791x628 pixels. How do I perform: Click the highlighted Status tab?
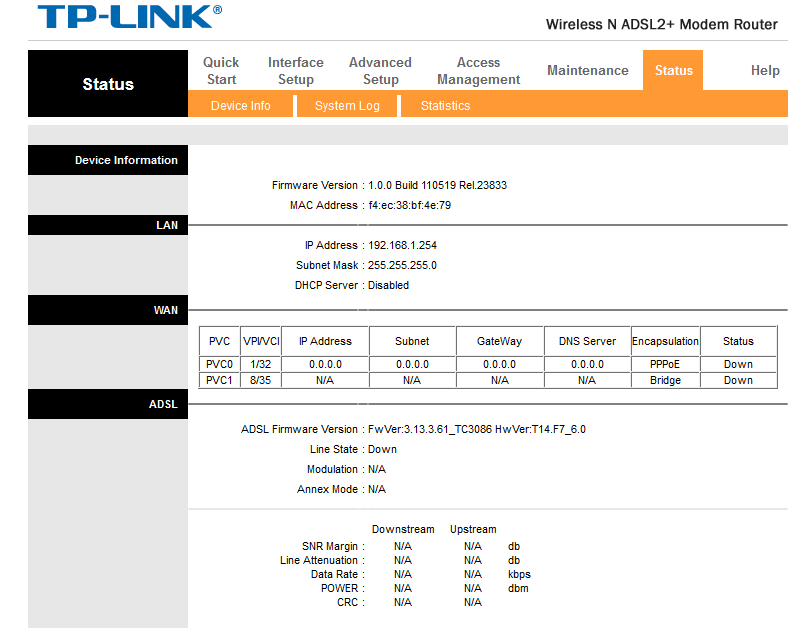tap(673, 71)
